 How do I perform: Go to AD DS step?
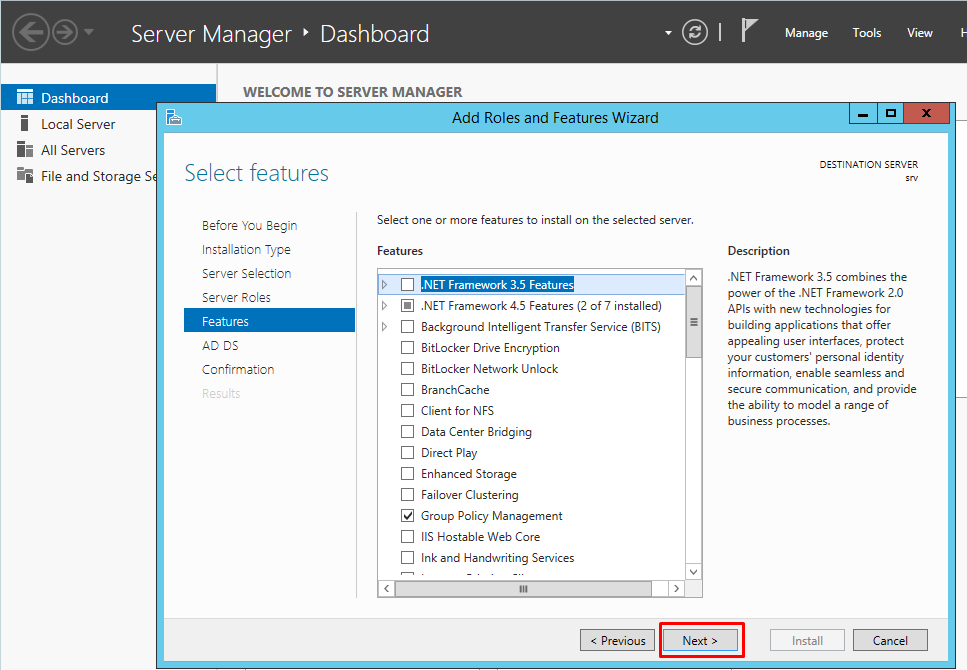(x=220, y=345)
